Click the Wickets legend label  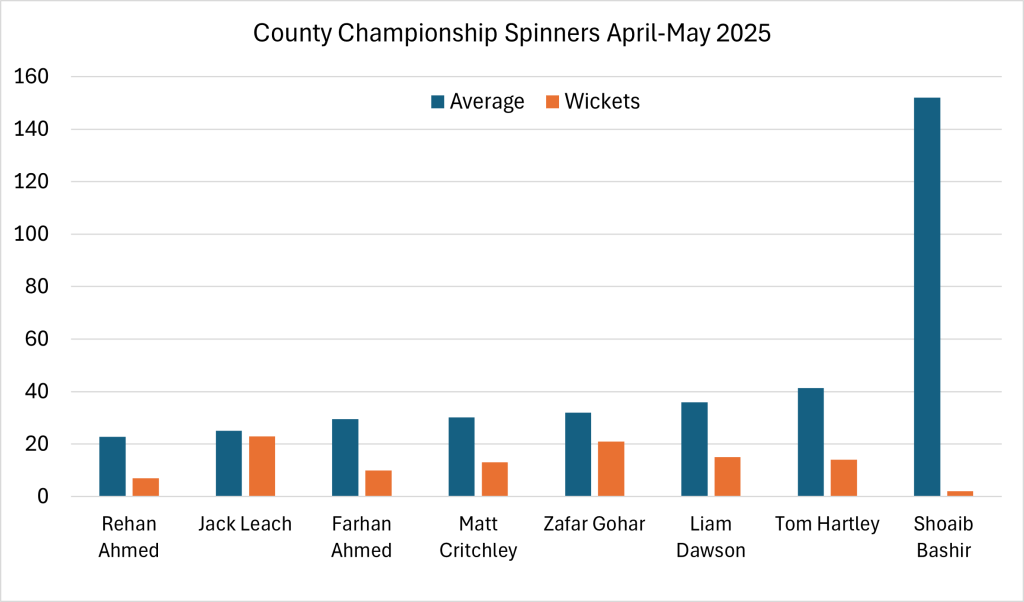point(602,102)
